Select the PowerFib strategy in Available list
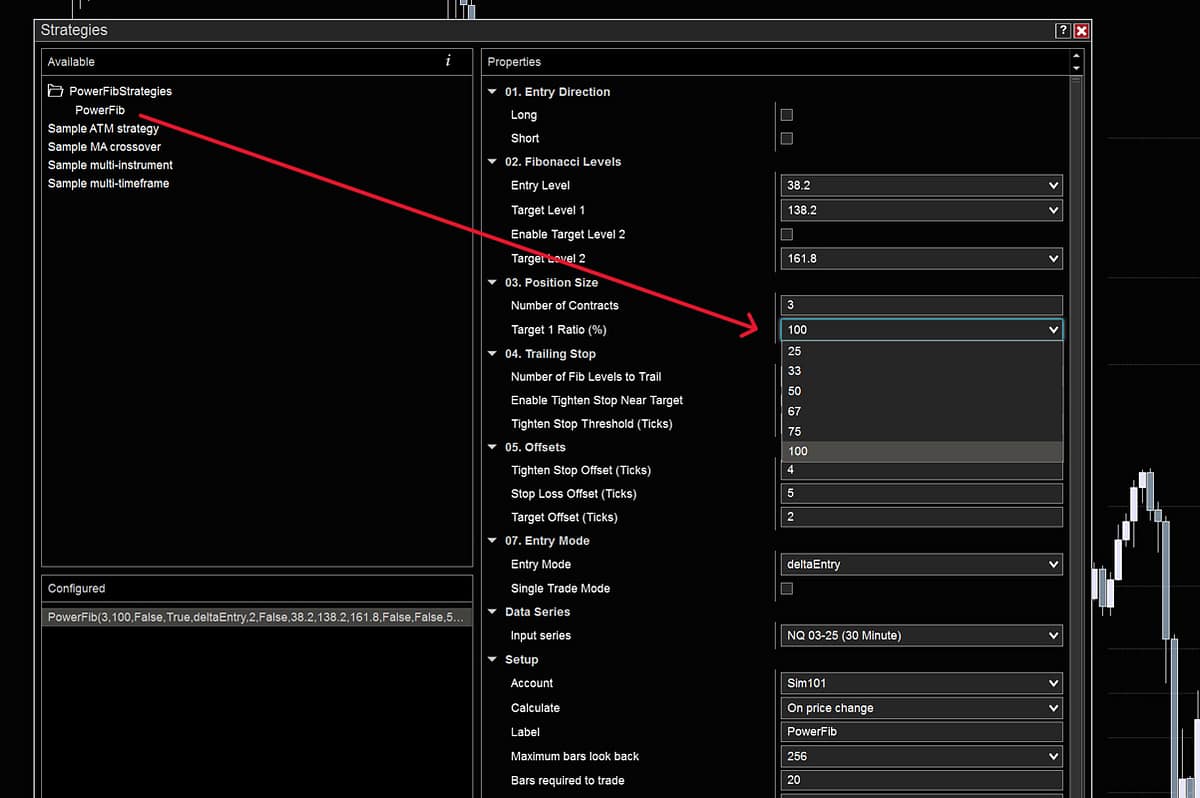The width and height of the screenshot is (1200, 798). pyautogui.click(x=99, y=110)
